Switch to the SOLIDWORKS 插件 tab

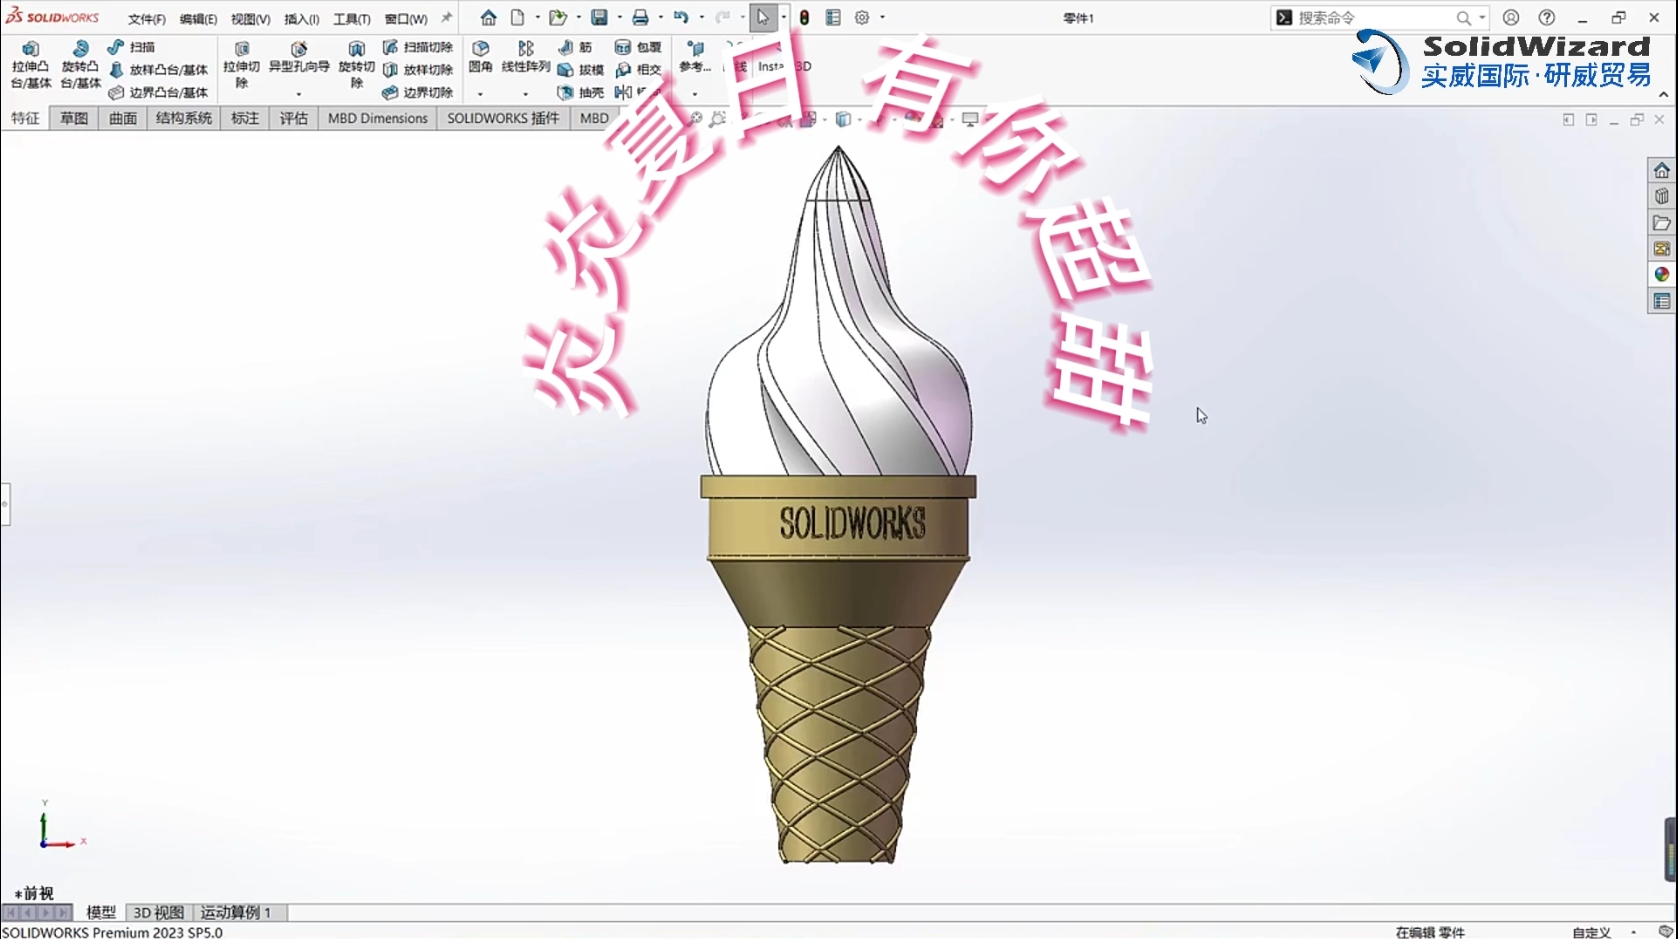point(503,118)
